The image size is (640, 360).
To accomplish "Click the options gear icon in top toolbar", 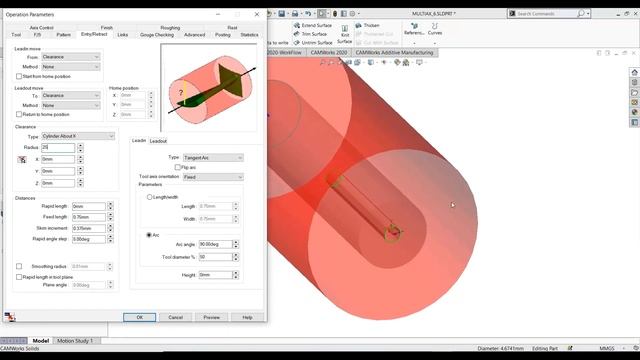I will click(x=353, y=13).
